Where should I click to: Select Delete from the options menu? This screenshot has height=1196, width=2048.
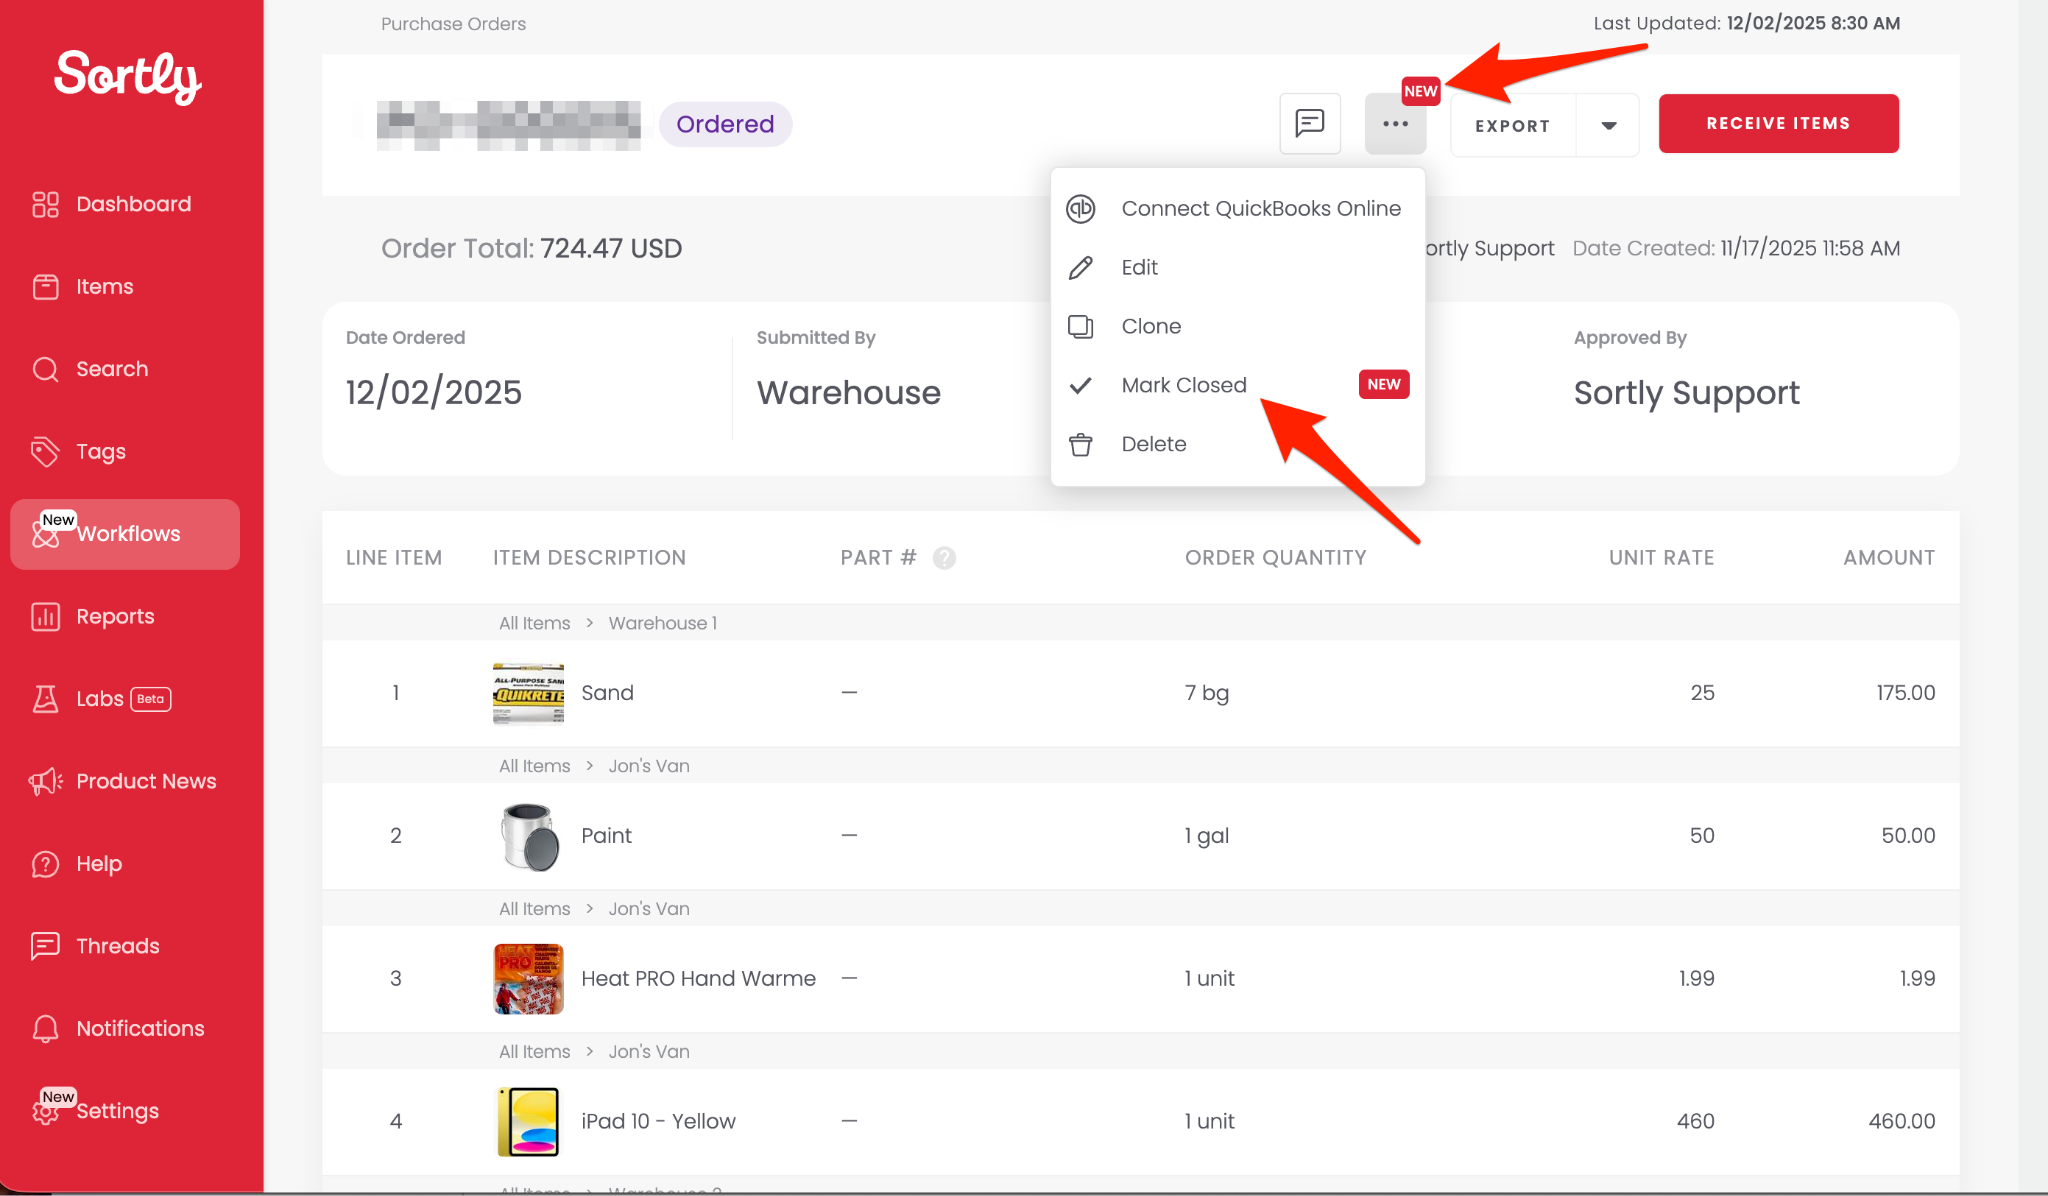point(1153,445)
